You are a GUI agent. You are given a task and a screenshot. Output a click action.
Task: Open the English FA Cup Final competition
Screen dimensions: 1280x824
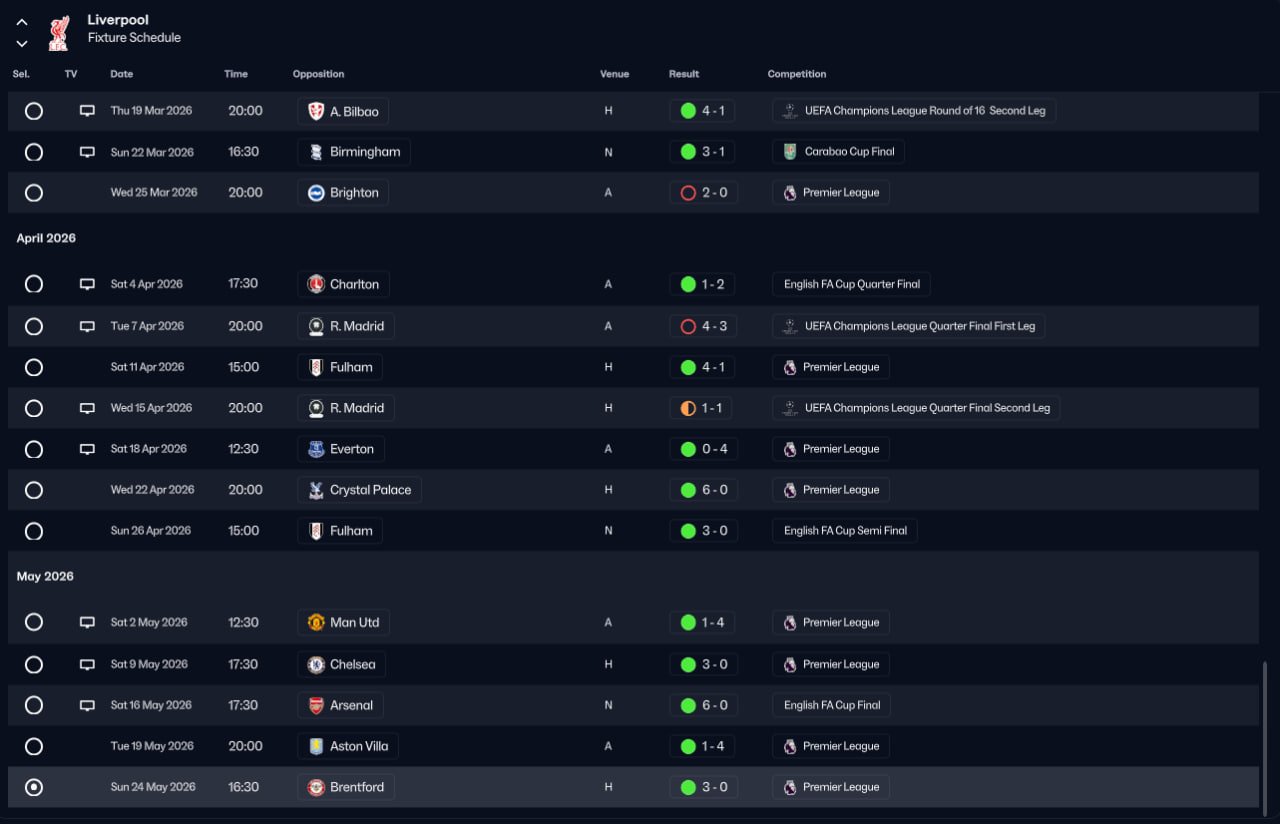coord(831,705)
